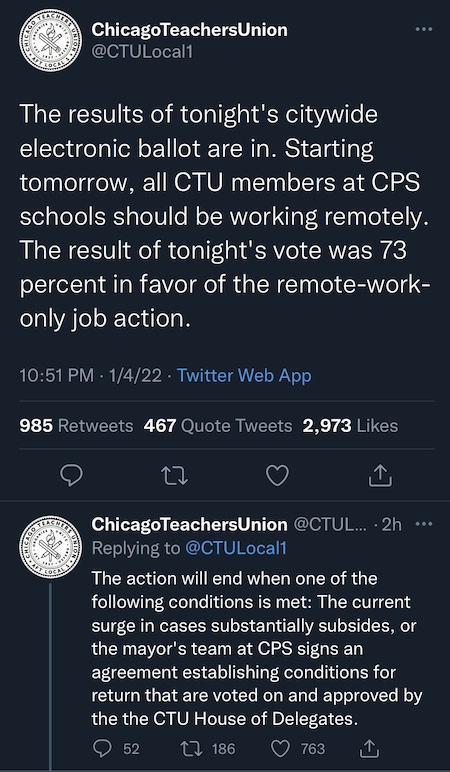Viewport: 450px width, 772px height.
Task: Open ChicagoTeachersUnion name in main tweet
Action: point(190,30)
